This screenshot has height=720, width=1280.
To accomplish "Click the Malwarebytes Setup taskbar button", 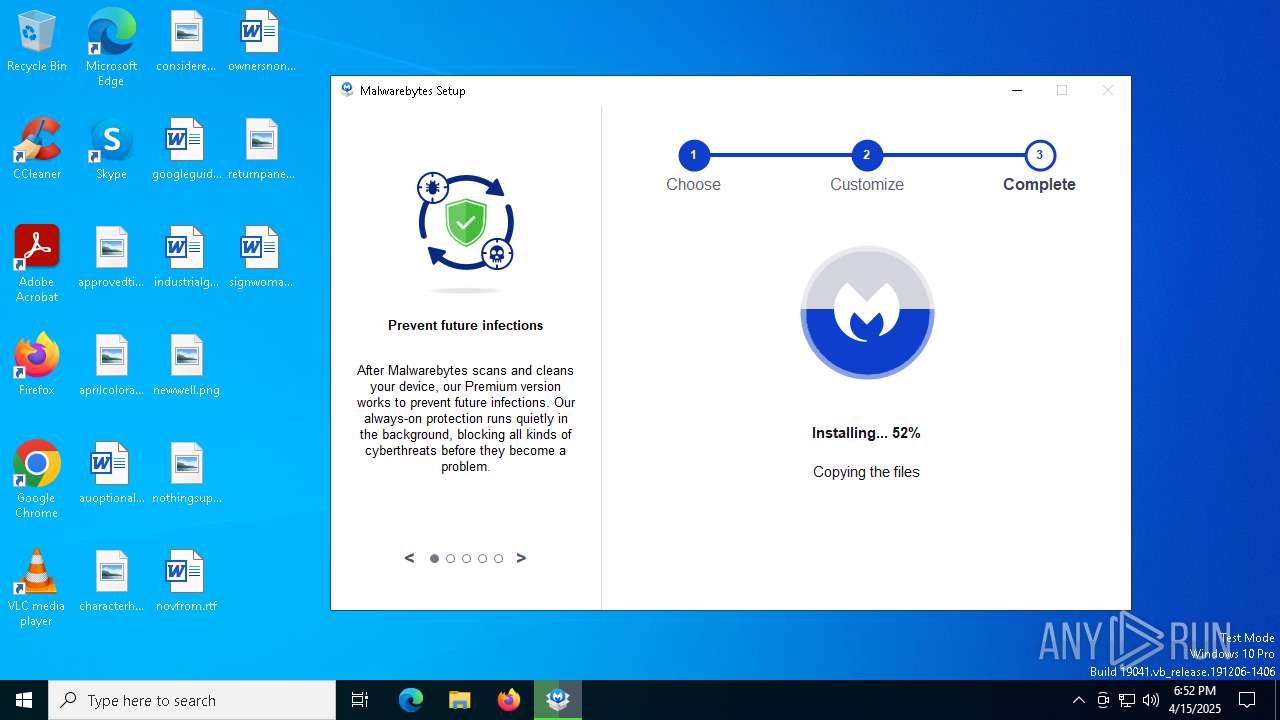I will point(558,700).
